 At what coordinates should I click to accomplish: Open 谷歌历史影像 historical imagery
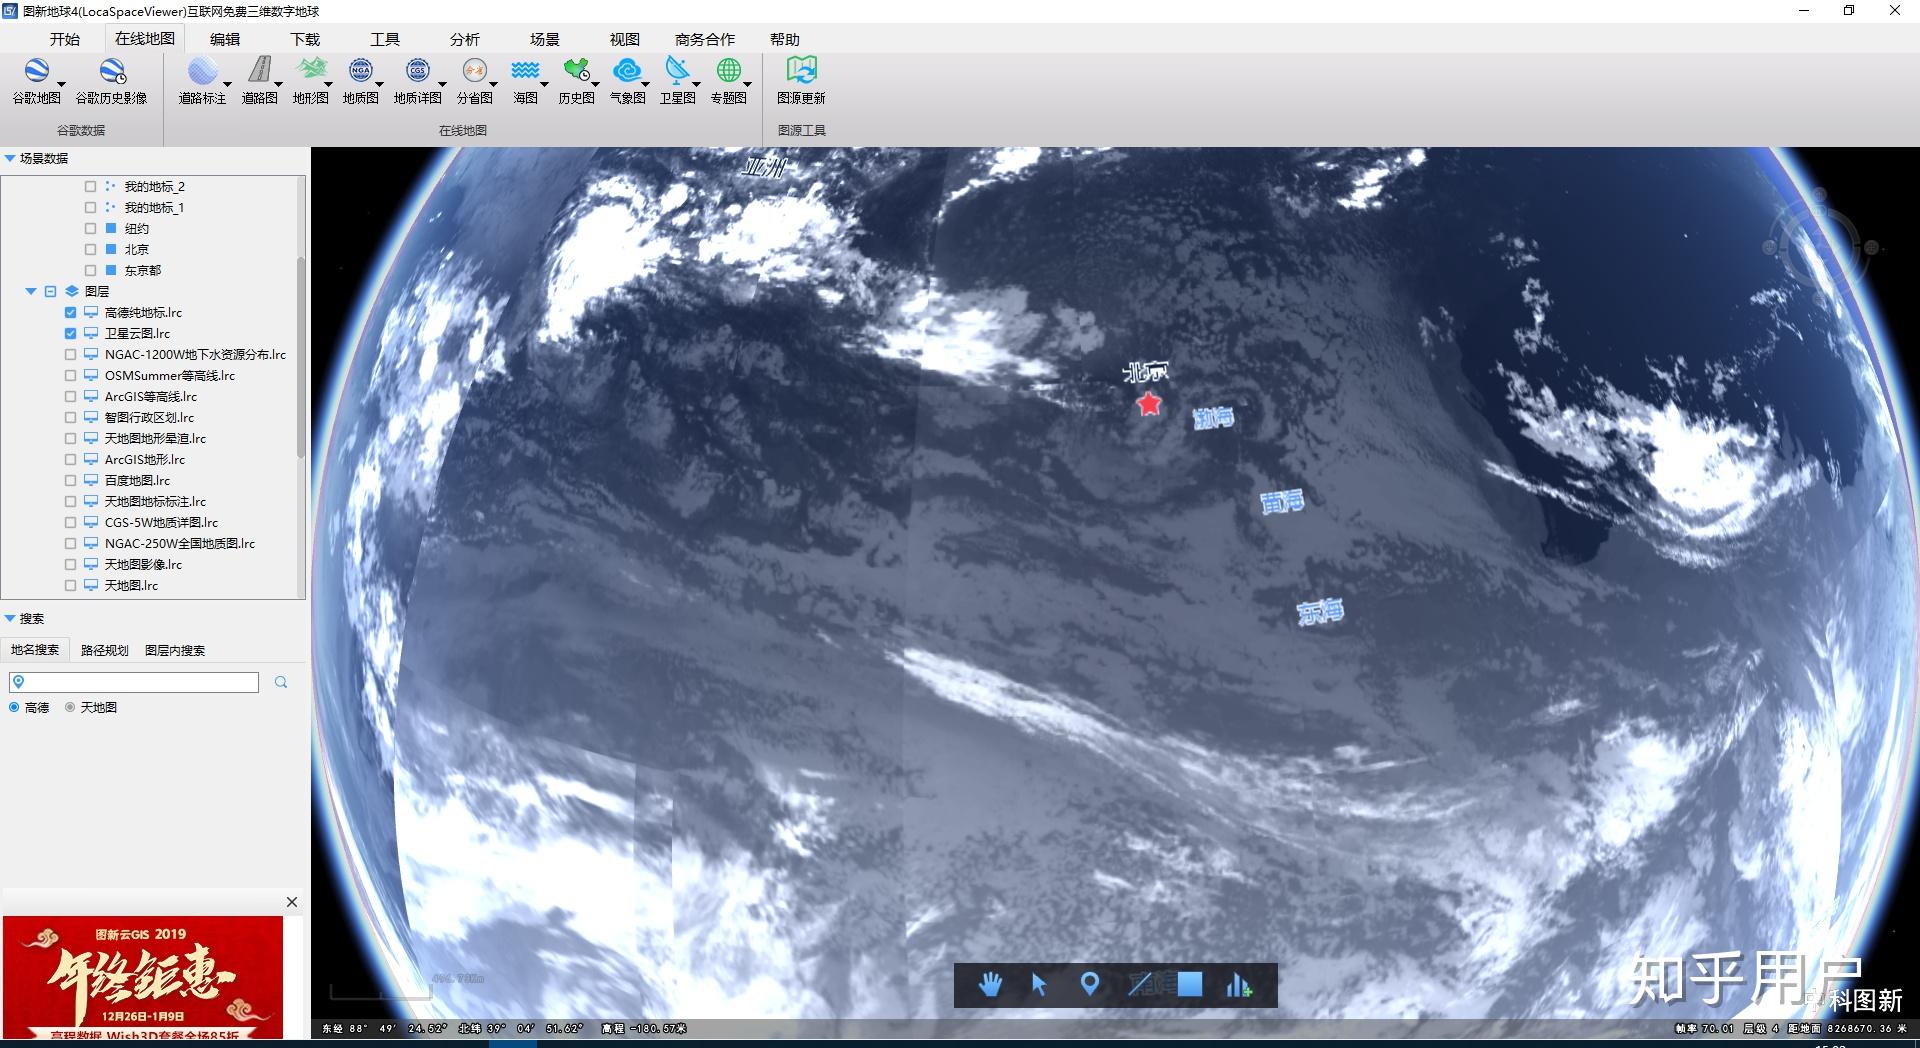111,80
